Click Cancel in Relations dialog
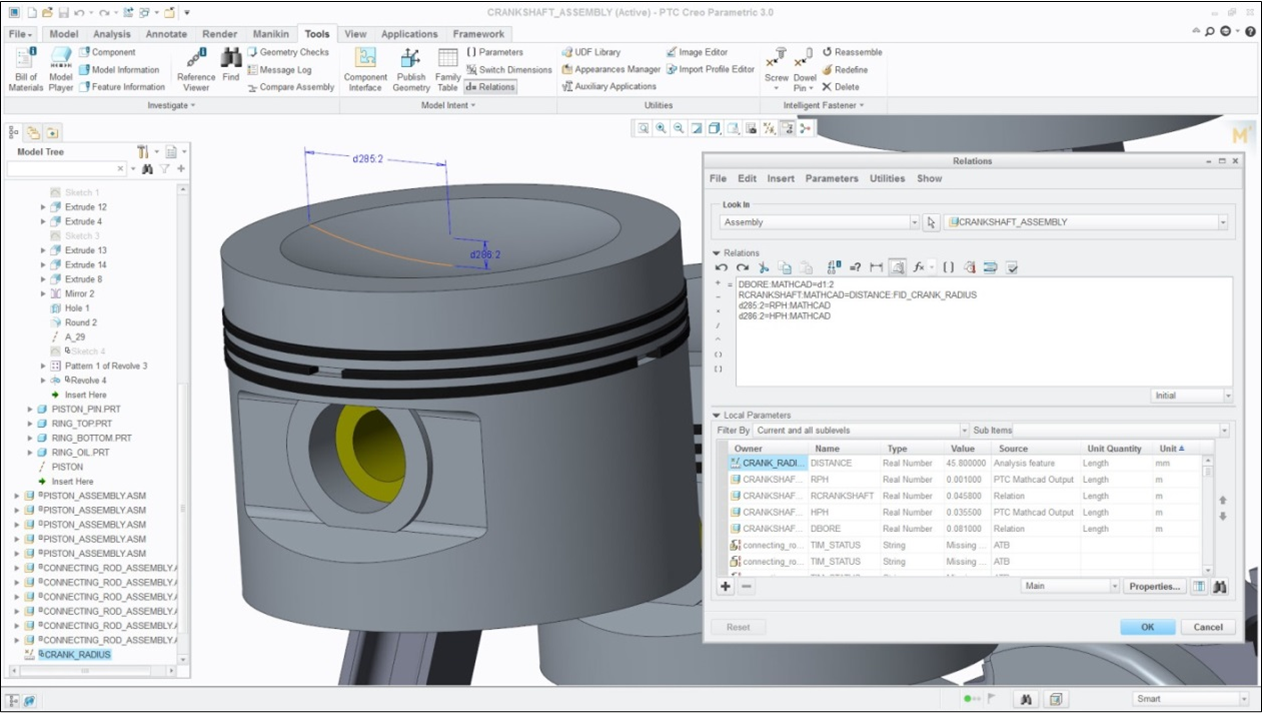 click(x=1208, y=627)
